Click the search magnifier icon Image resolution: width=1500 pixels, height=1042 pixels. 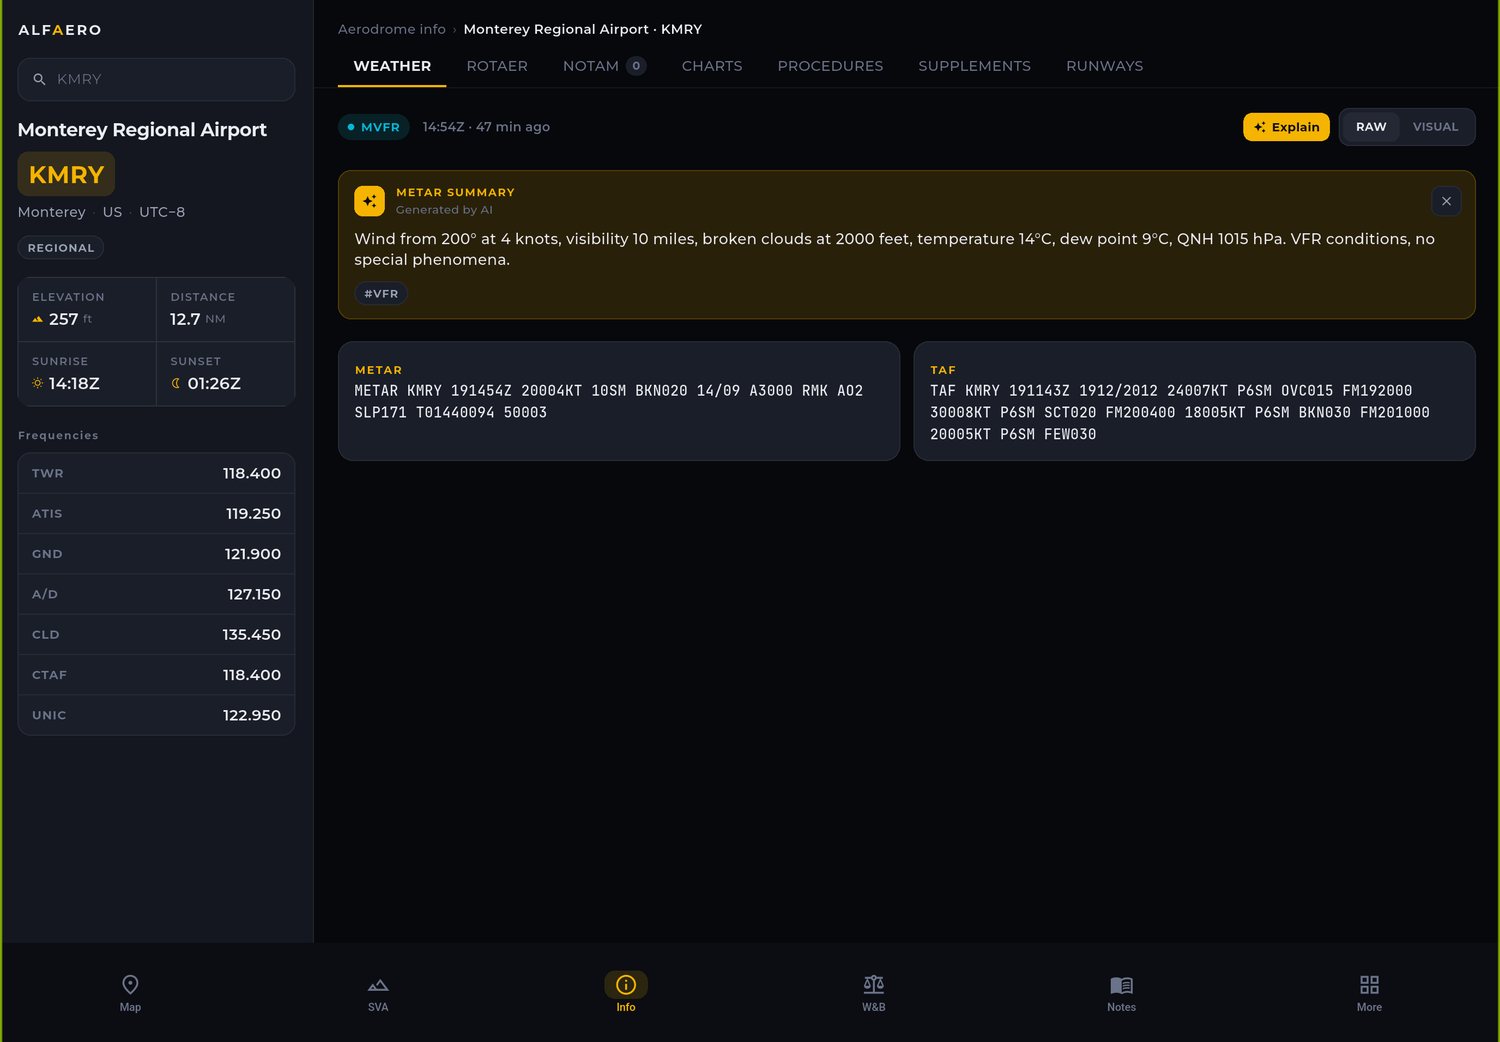tap(40, 79)
